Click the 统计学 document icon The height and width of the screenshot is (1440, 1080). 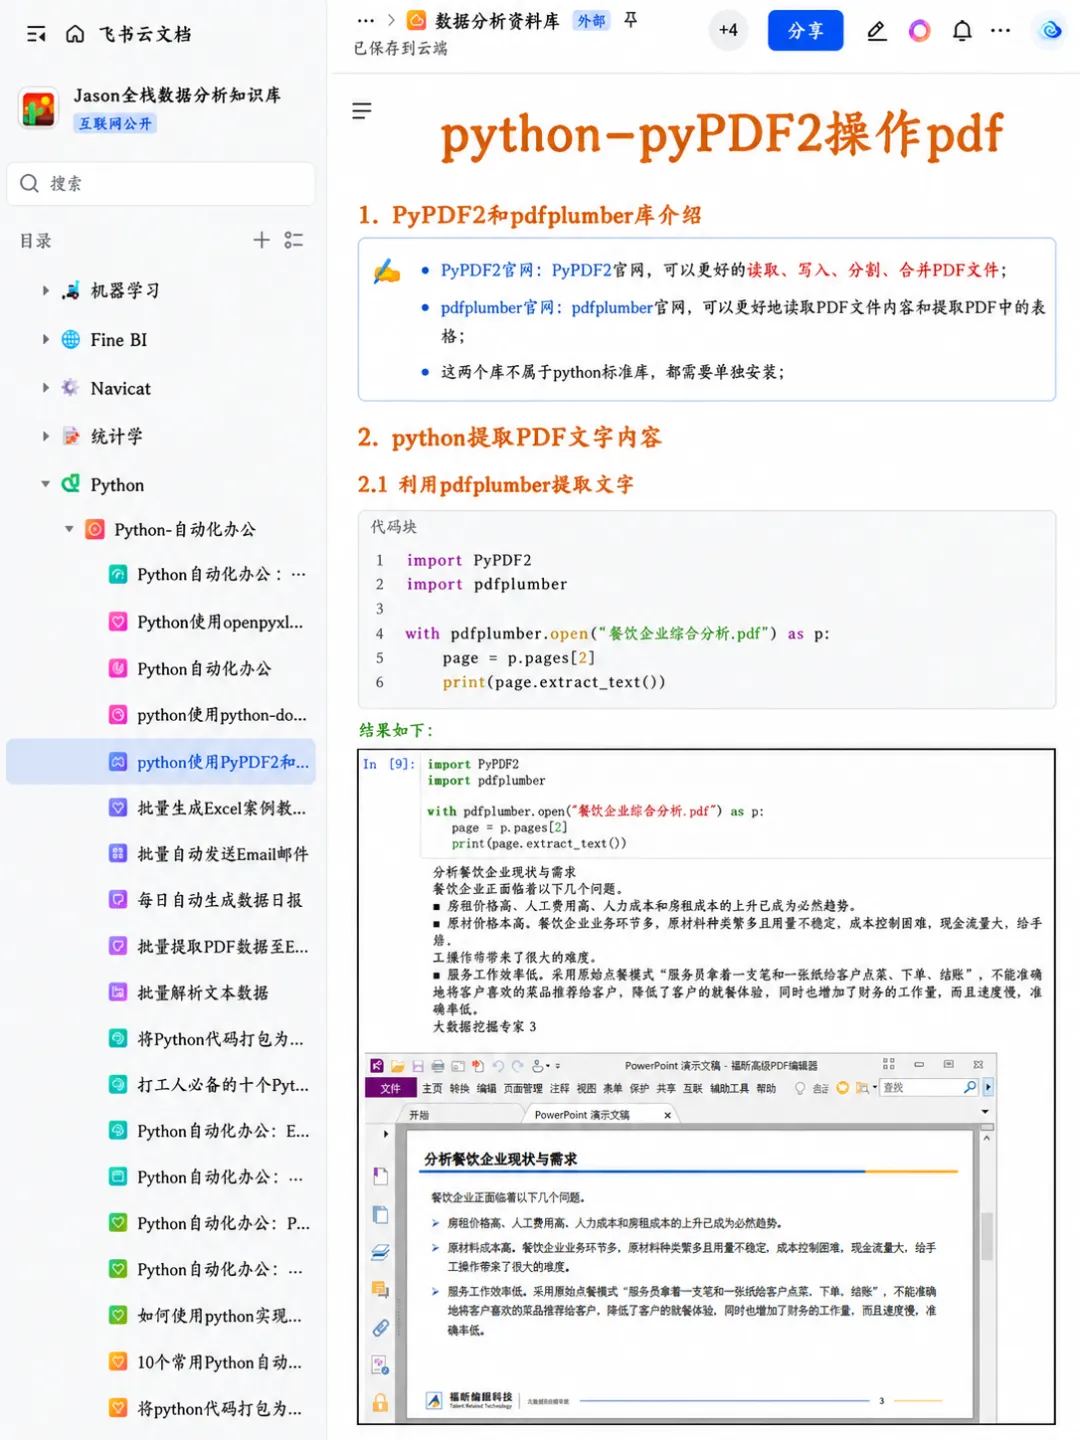[70, 436]
